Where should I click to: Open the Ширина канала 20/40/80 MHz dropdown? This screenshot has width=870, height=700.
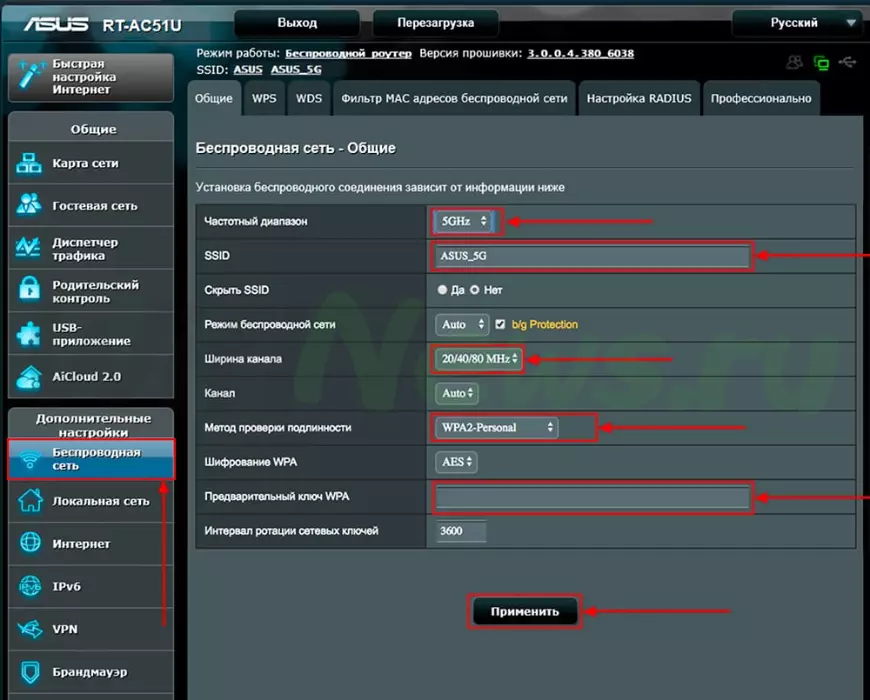(x=478, y=360)
